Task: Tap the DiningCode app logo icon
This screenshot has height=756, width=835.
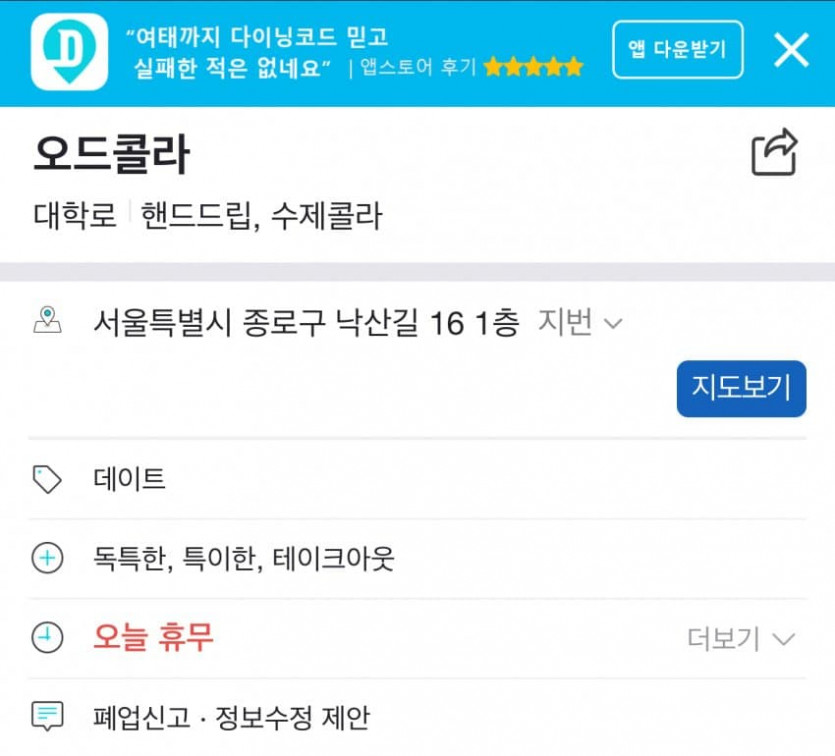Action: coord(69,52)
